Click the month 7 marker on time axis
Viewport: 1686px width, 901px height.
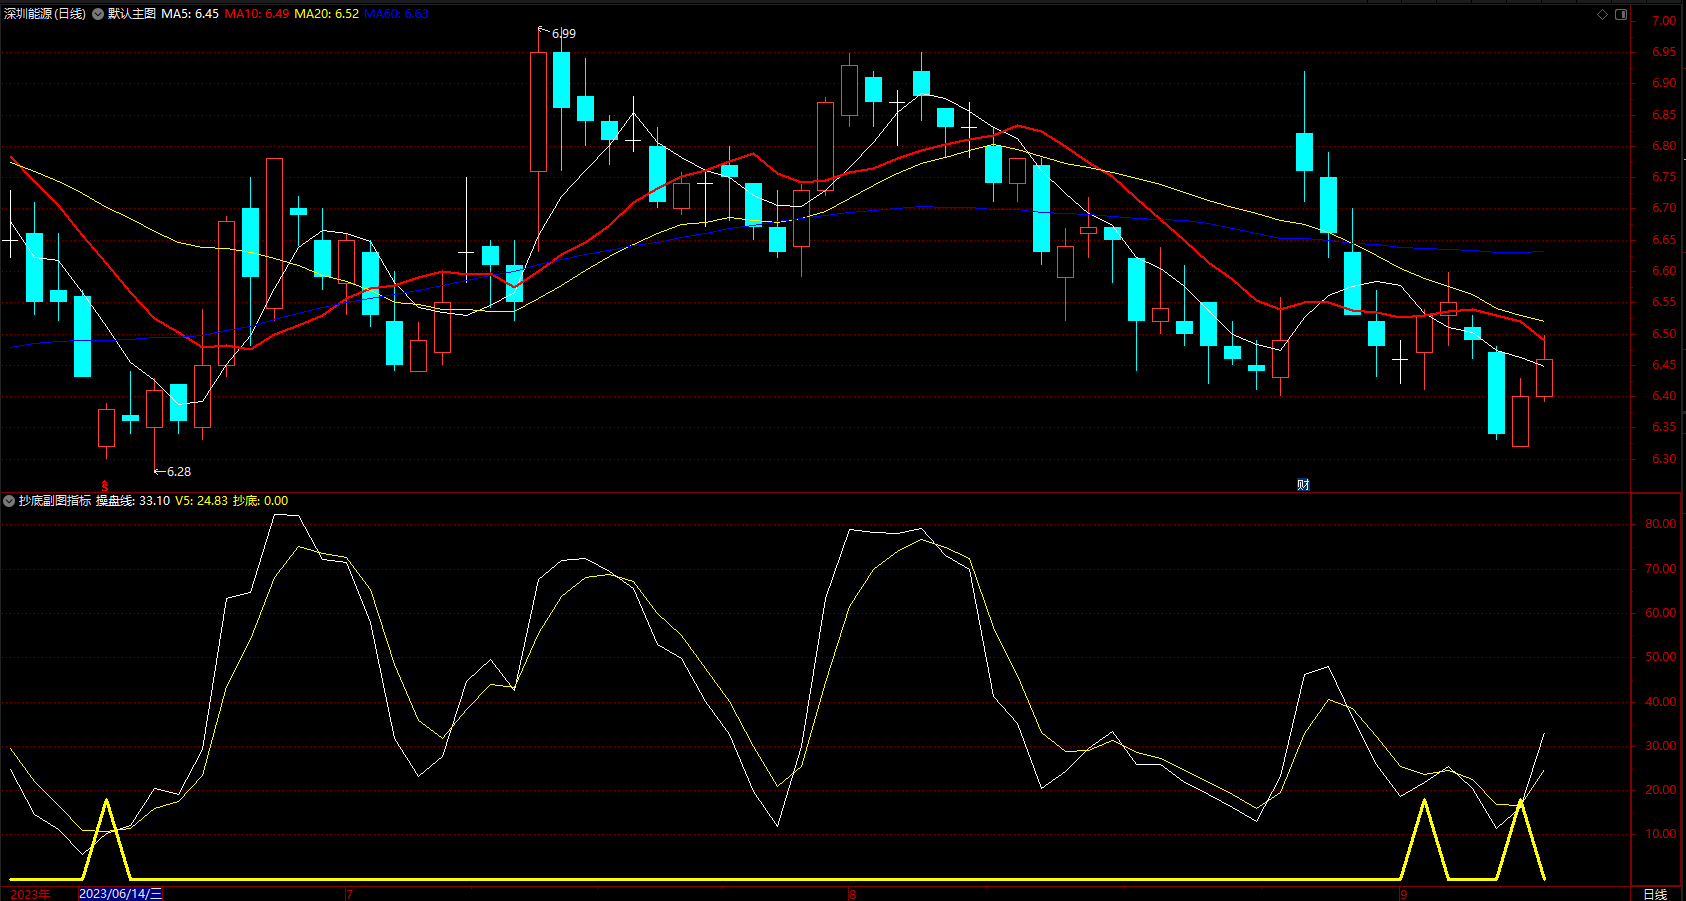[349, 894]
